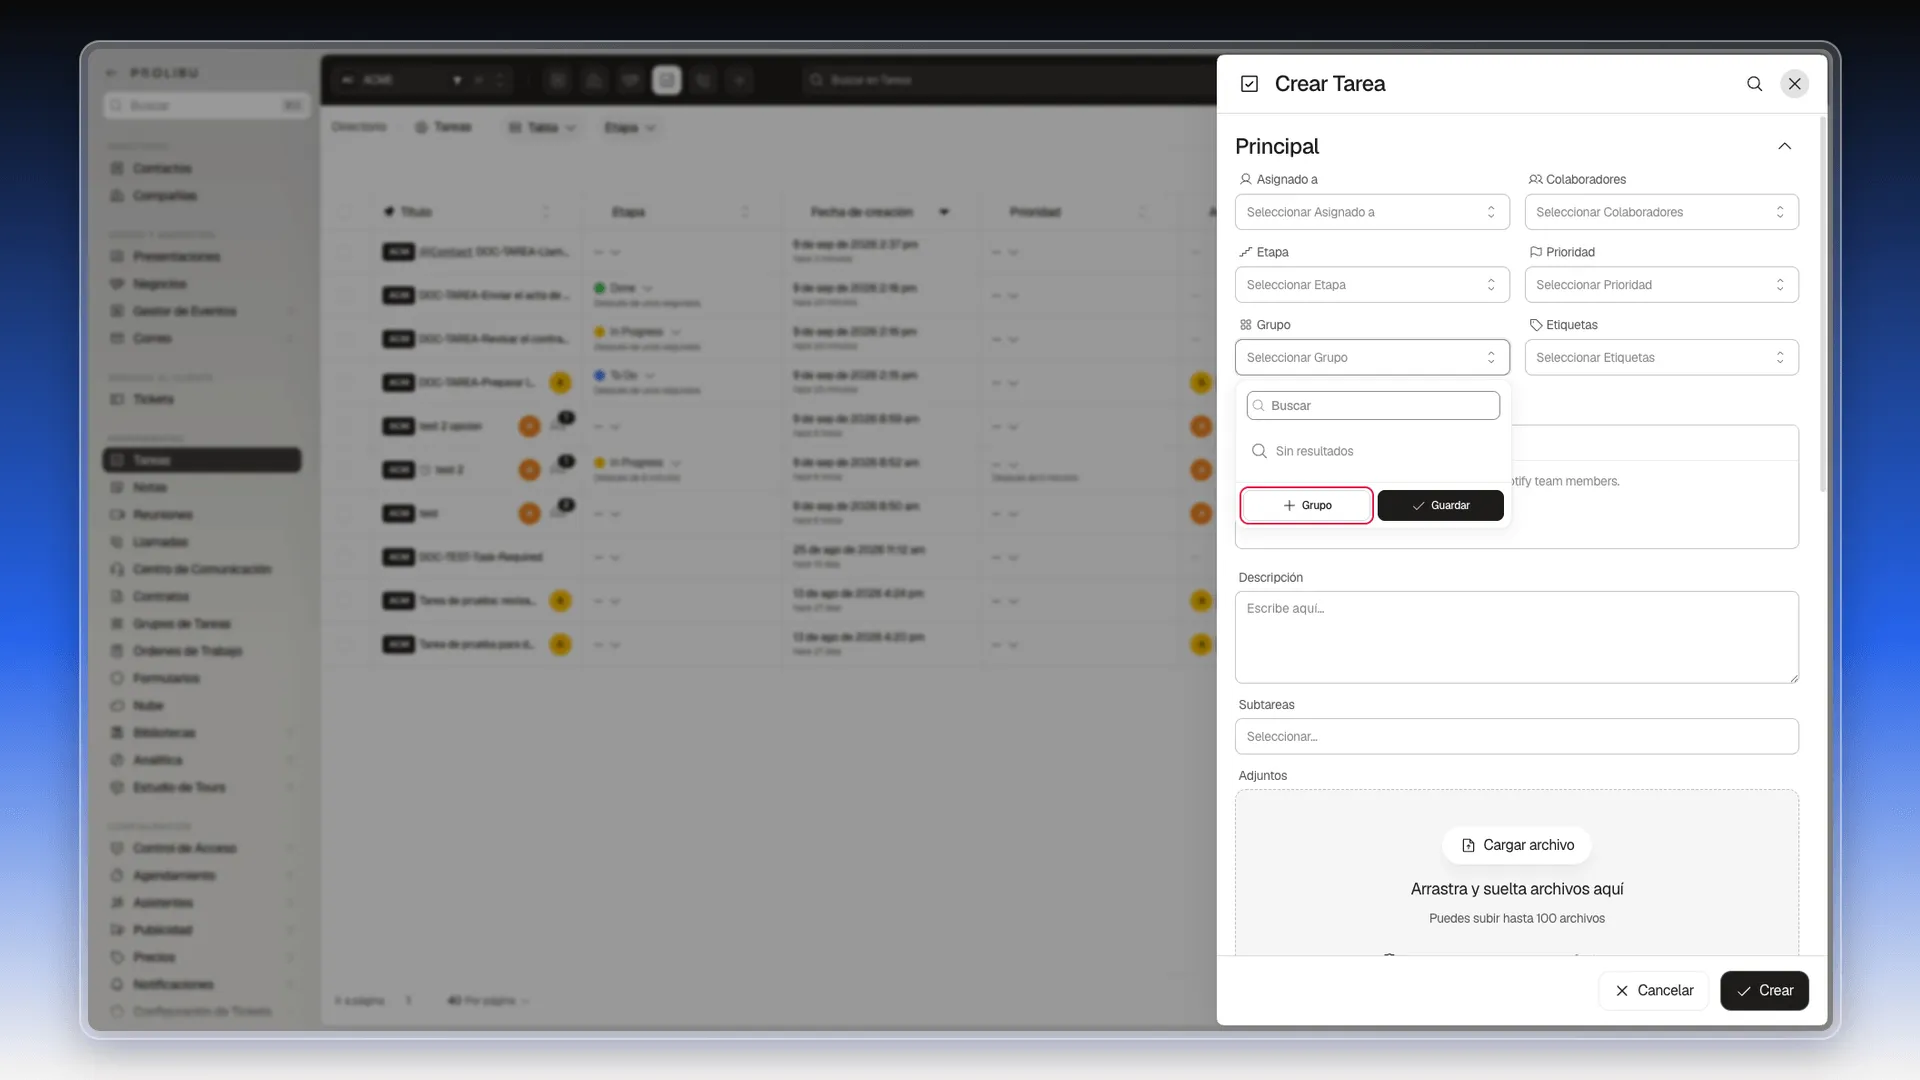
Task: Click the Buscar field in group popup
Action: 1373,405
